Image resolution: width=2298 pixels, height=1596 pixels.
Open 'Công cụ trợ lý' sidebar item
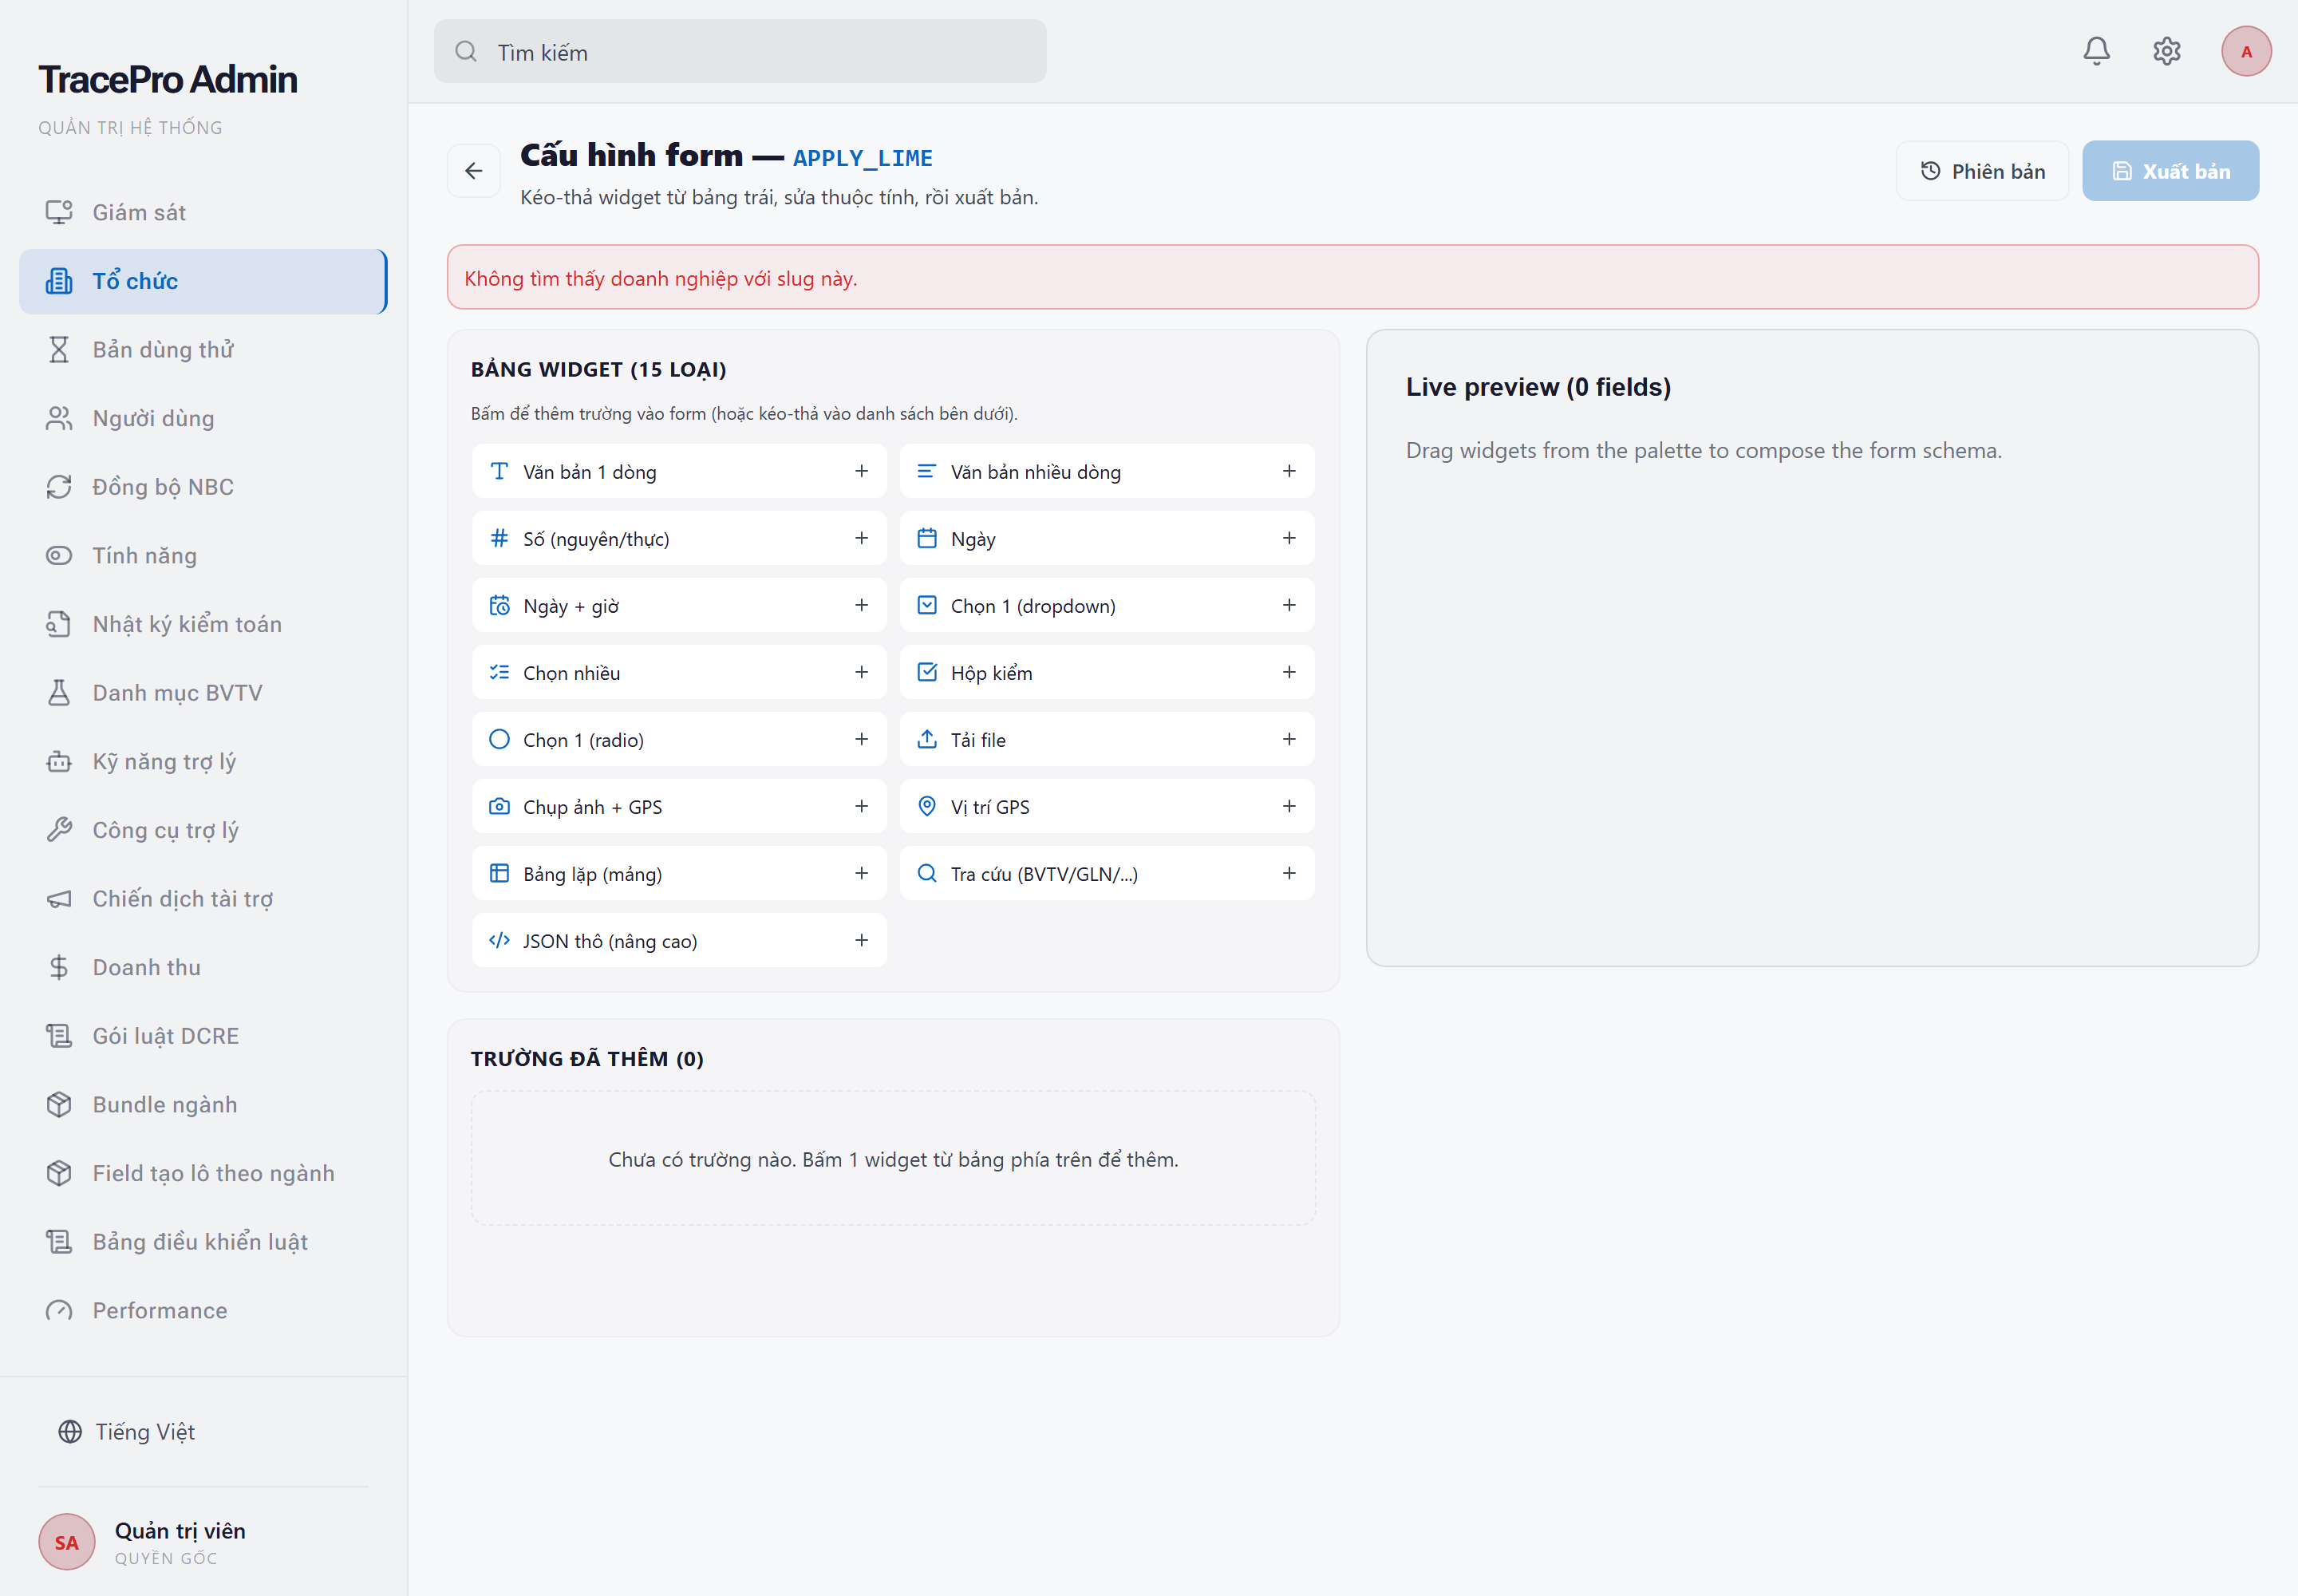tap(203, 830)
